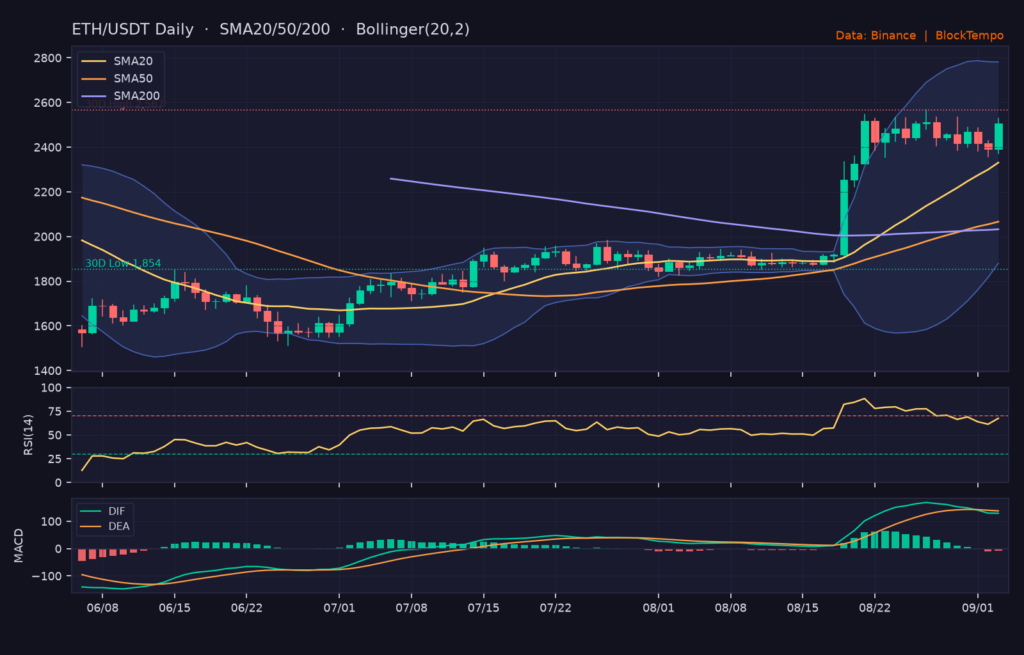Viewport: 1024px width, 655px height.
Task: Click the 08/15 date label
Action: [803, 608]
